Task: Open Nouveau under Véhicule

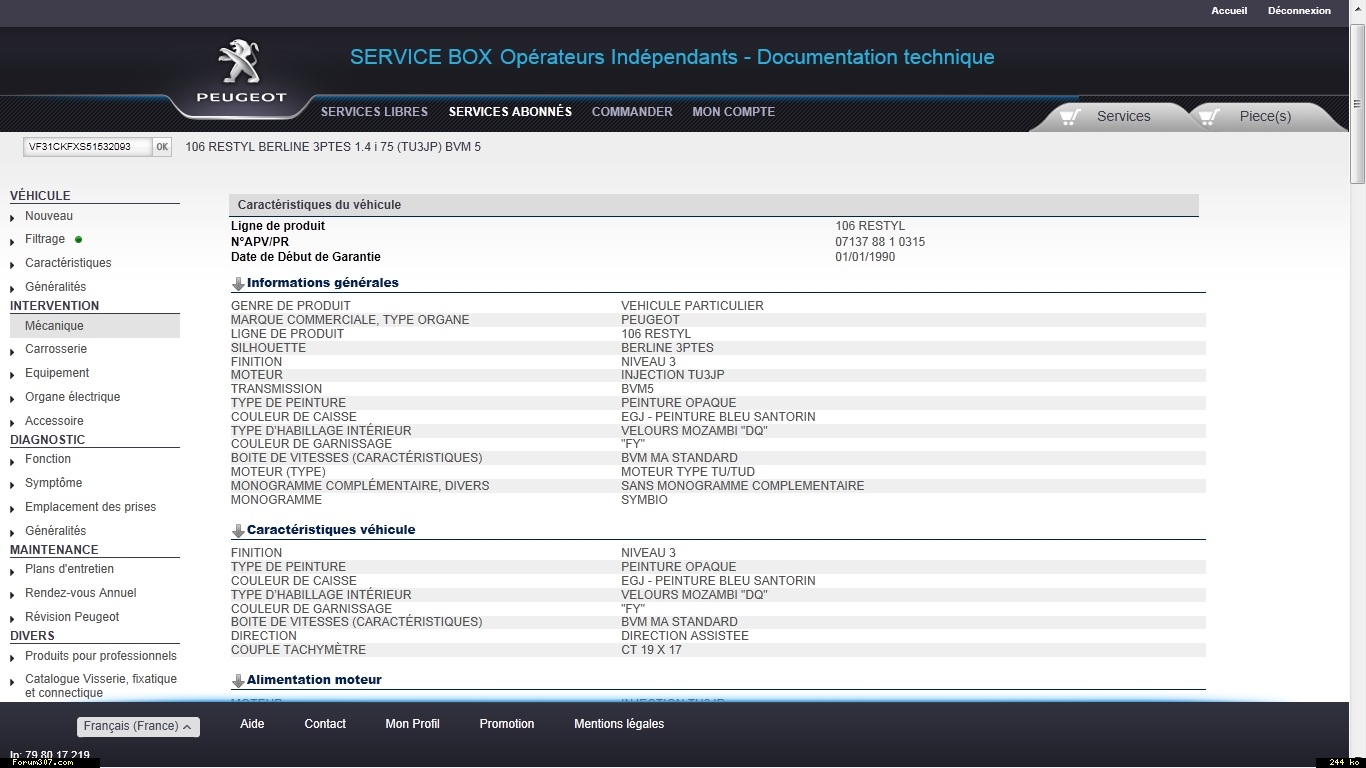Action: tap(49, 216)
